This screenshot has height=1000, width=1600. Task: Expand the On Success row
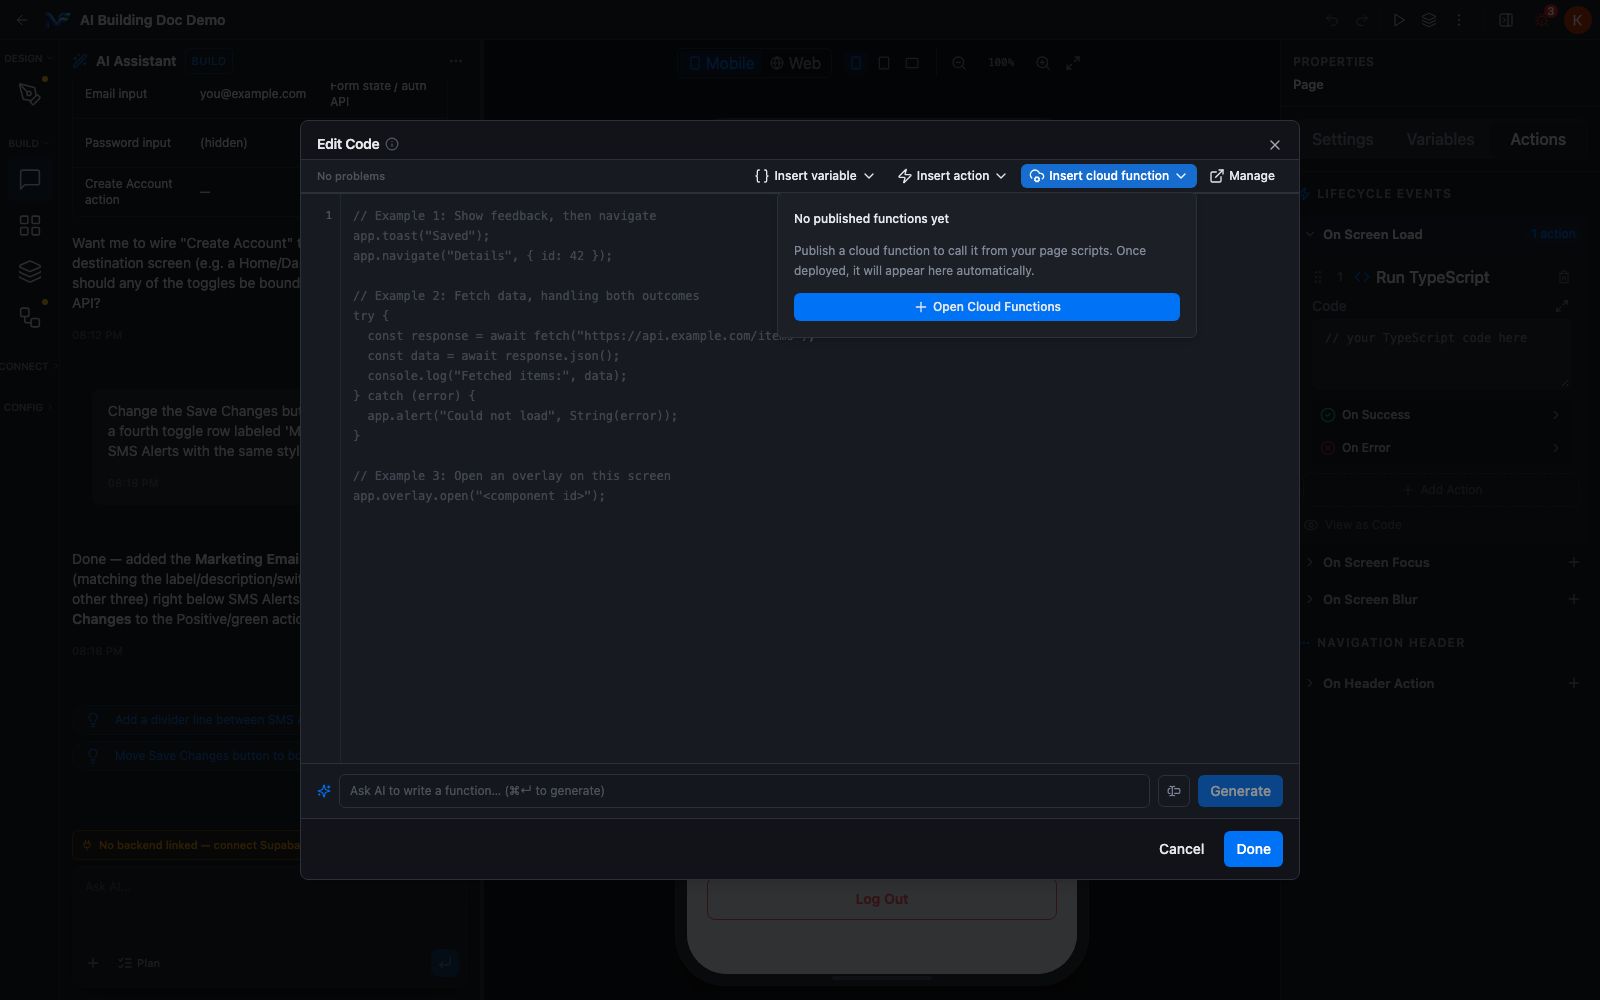click(1441, 415)
